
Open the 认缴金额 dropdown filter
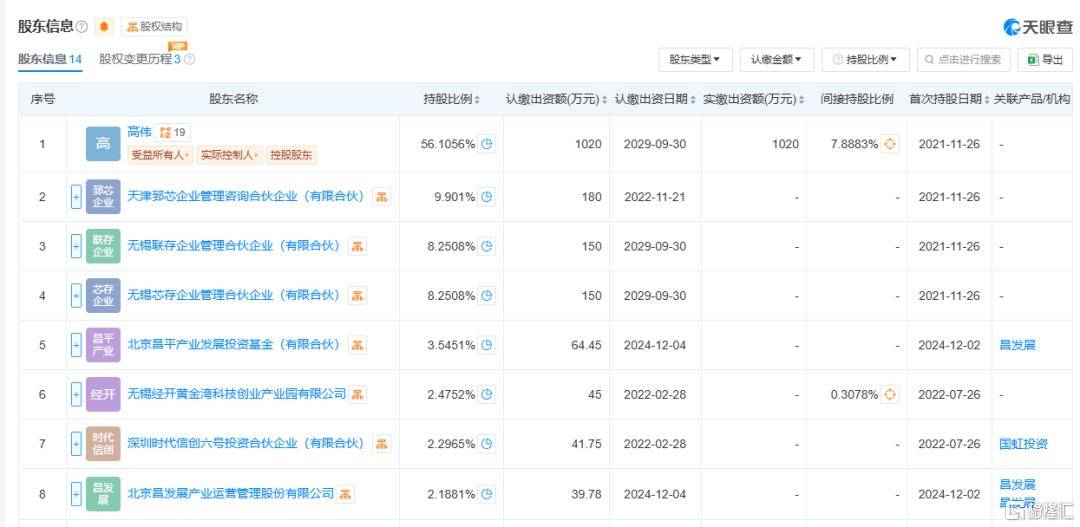coord(776,60)
